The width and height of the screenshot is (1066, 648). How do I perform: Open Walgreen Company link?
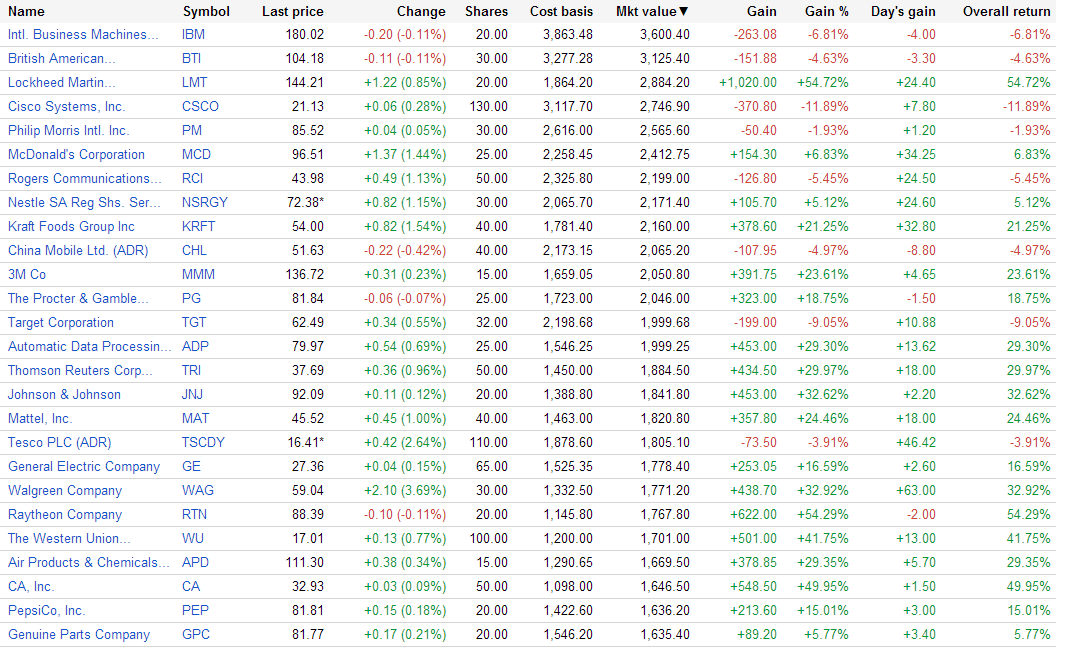coord(65,490)
